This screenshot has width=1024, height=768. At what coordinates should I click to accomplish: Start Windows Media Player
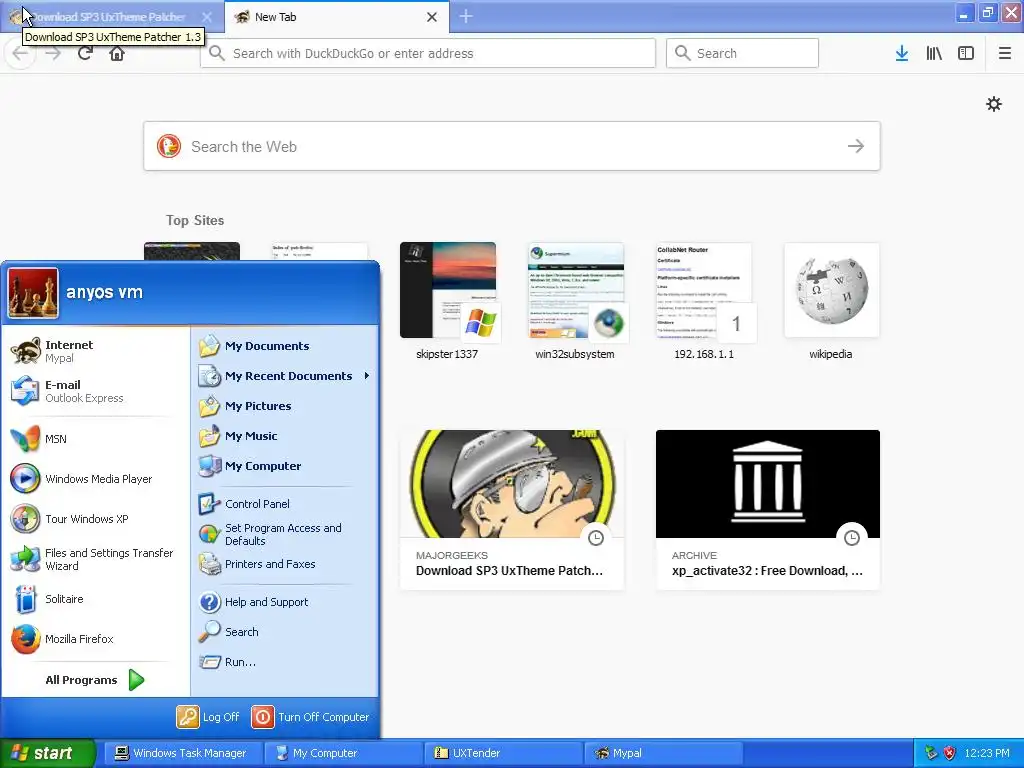(96, 479)
